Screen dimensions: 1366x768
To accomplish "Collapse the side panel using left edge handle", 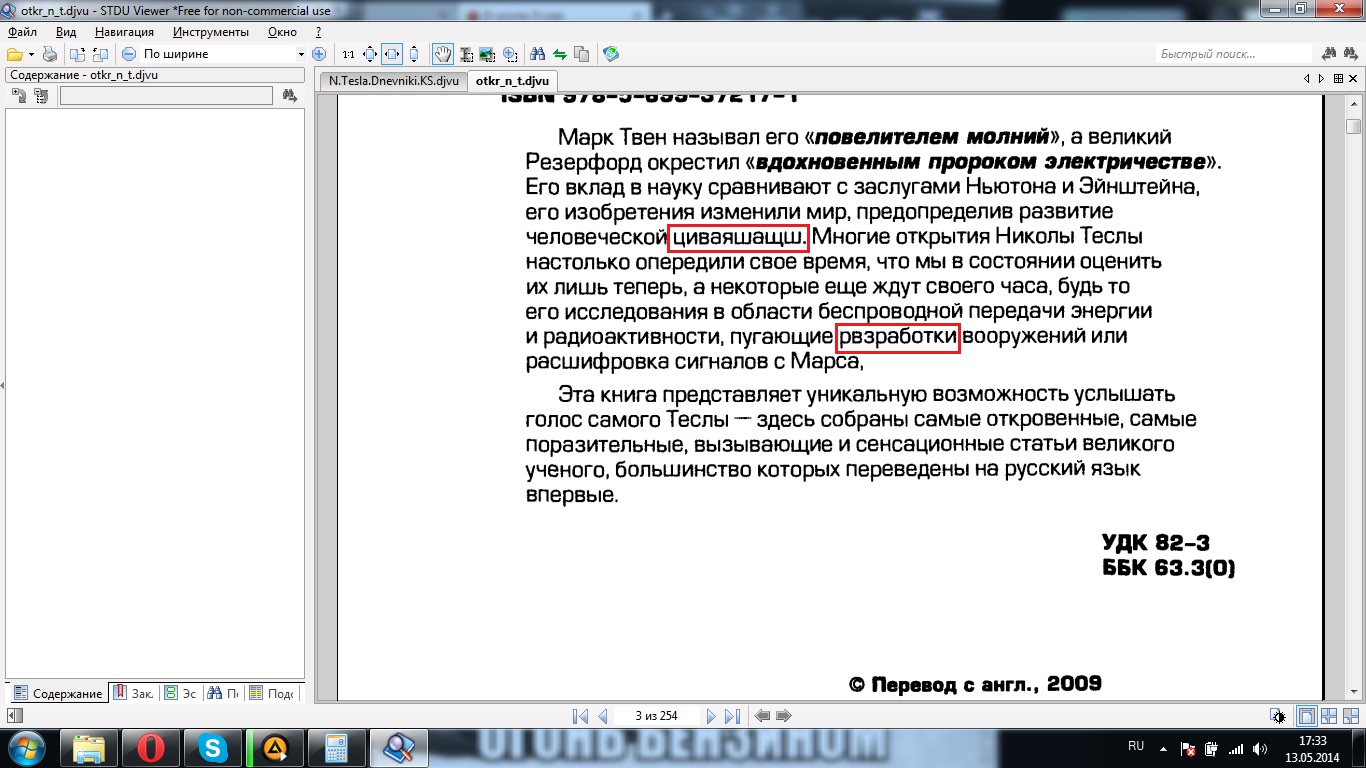I will pos(2,385).
